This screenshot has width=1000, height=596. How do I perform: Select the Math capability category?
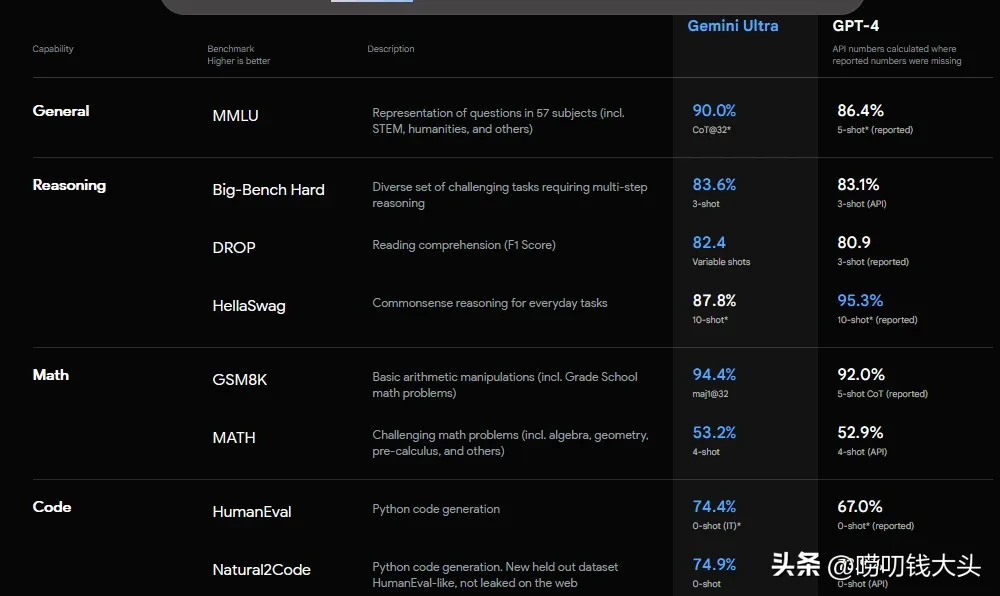(51, 375)
